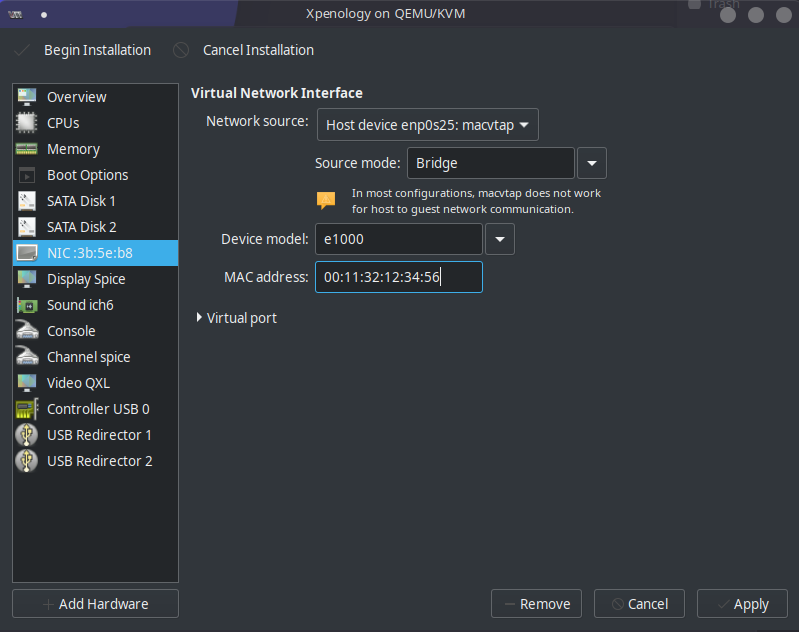Viewport: 799px width, 632px height.
Task: Open the Device model dropdown arrow
Action: tap(500, 239)
